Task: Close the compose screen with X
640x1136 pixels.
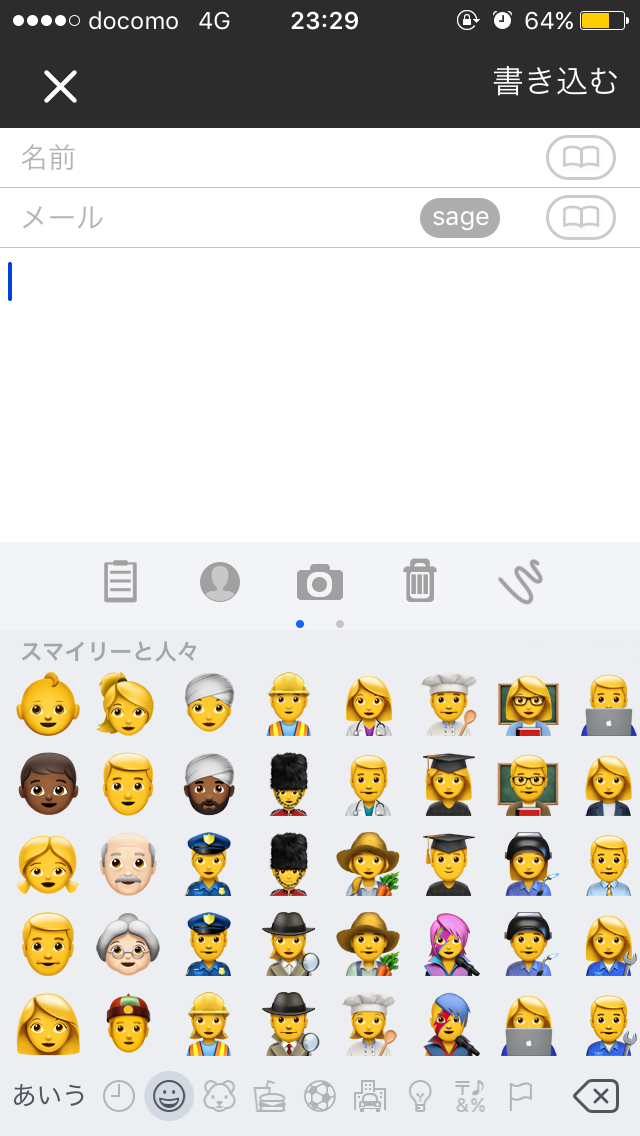Action: [x=60, y=87]
